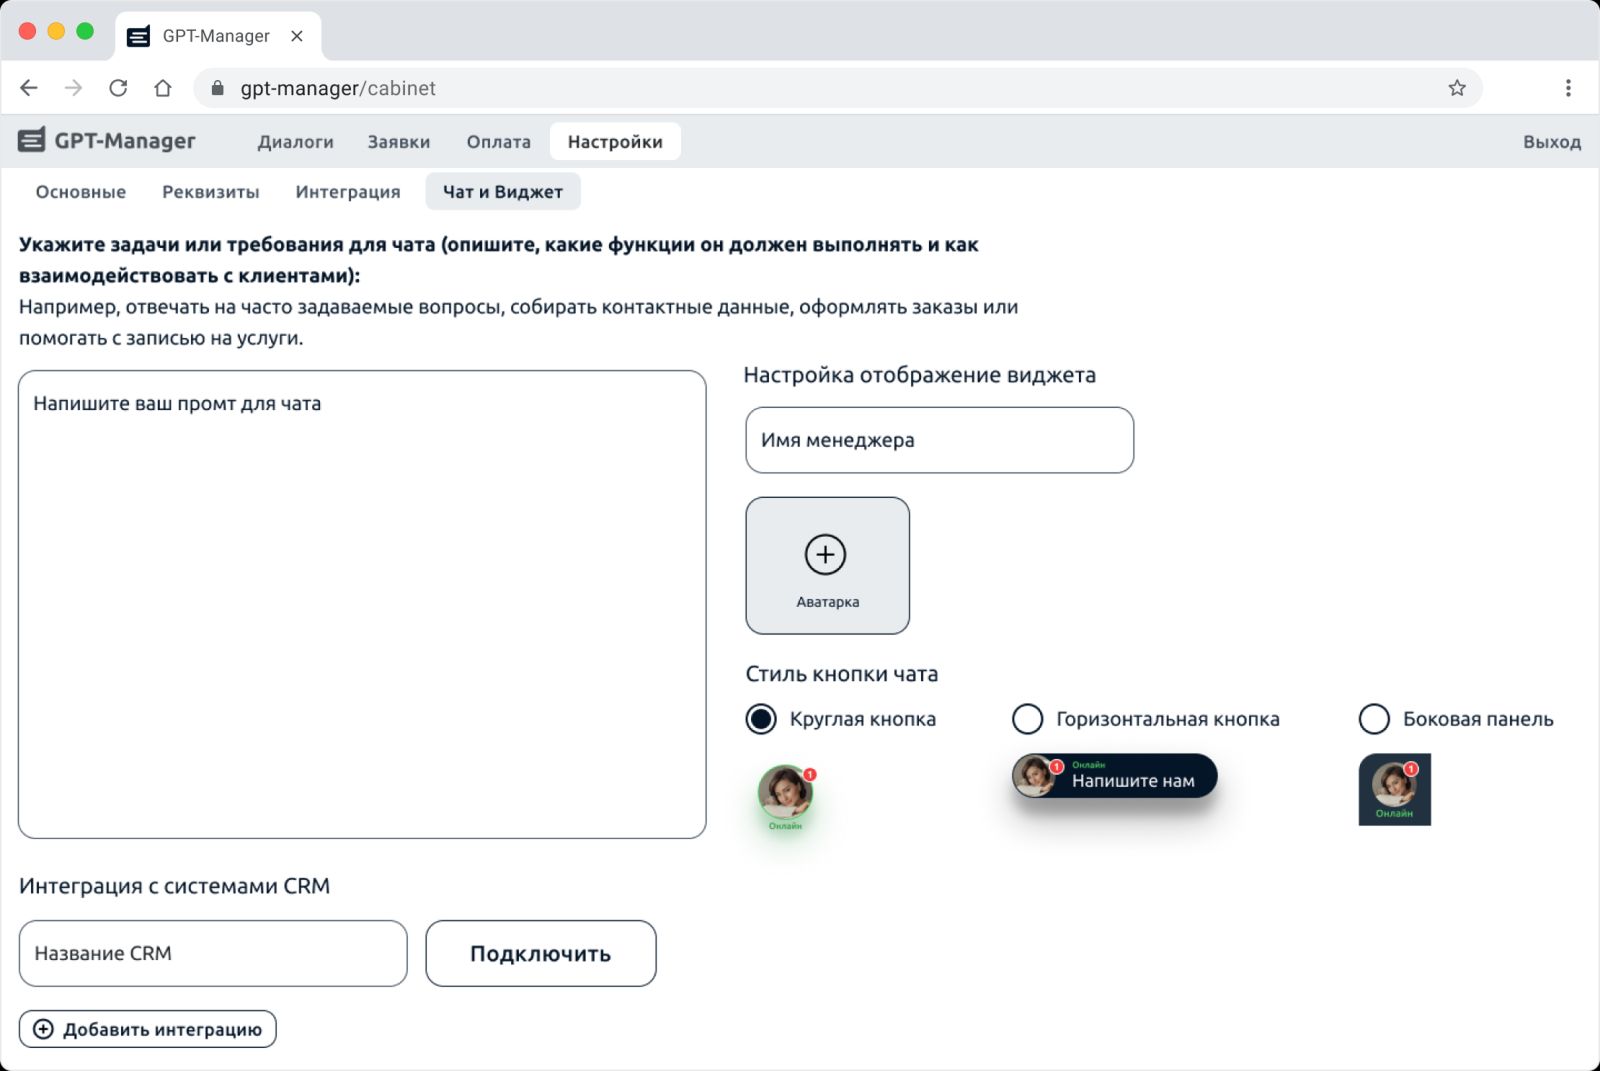Select Боковая панель radio button

[x=1374, y=719]
